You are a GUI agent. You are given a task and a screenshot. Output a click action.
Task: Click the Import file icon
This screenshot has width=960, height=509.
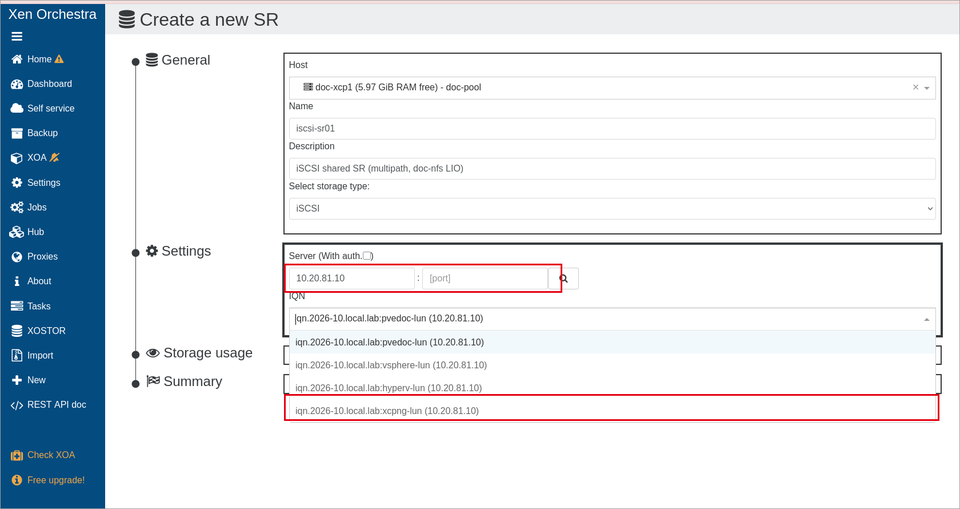(x=17, y=355)
